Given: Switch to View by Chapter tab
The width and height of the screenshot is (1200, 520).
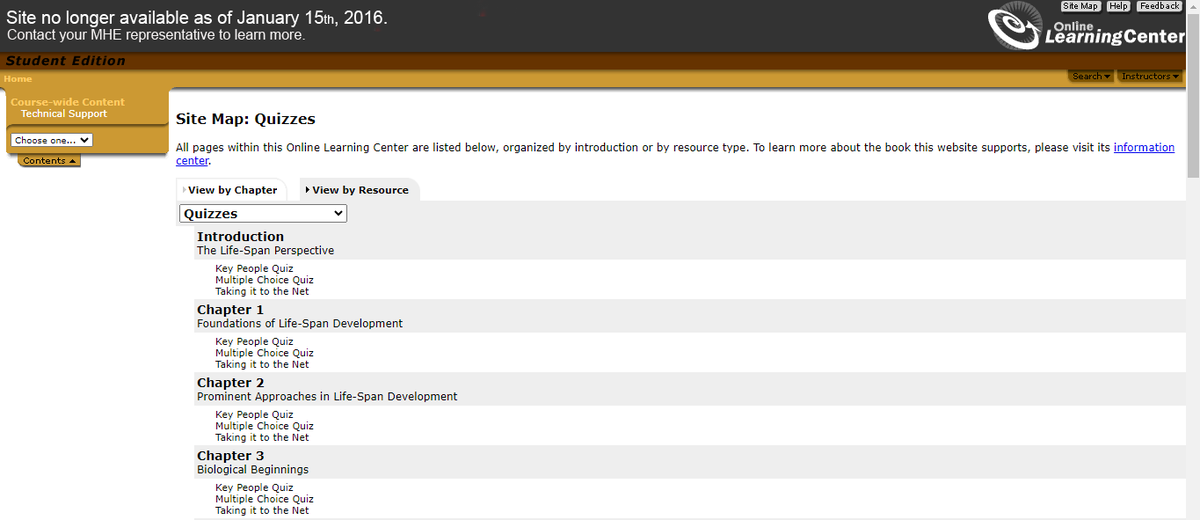Looking at the screenshot, I should click(x=232, y=190).
